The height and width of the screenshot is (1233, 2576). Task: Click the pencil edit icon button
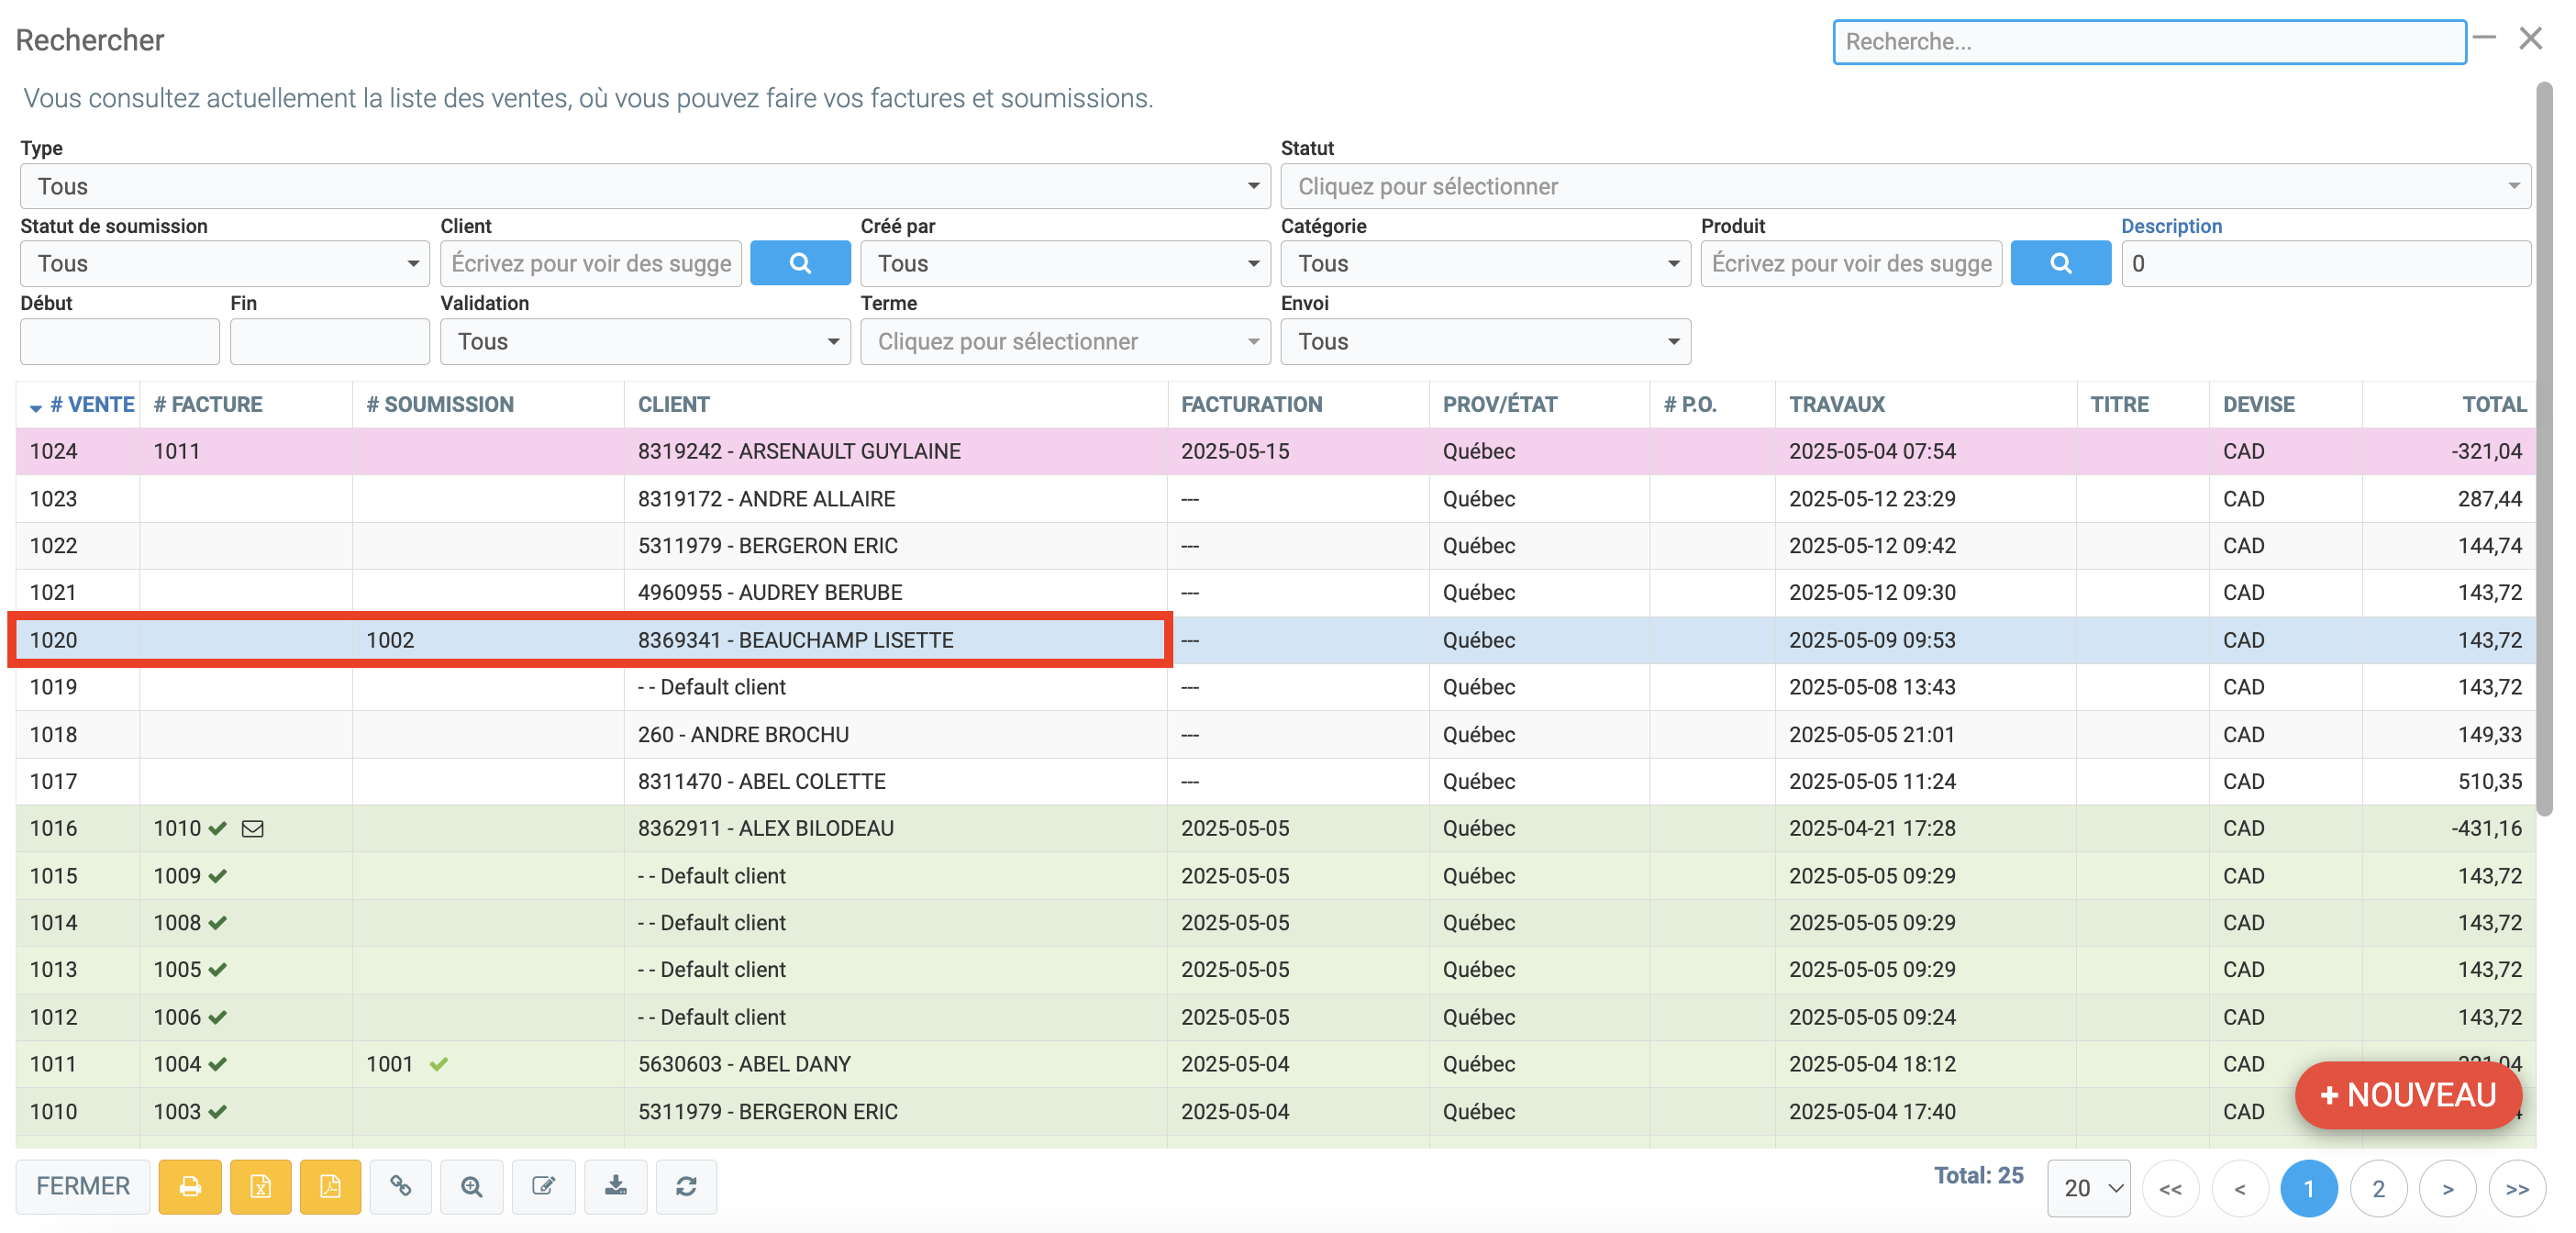click(543, 1187)
